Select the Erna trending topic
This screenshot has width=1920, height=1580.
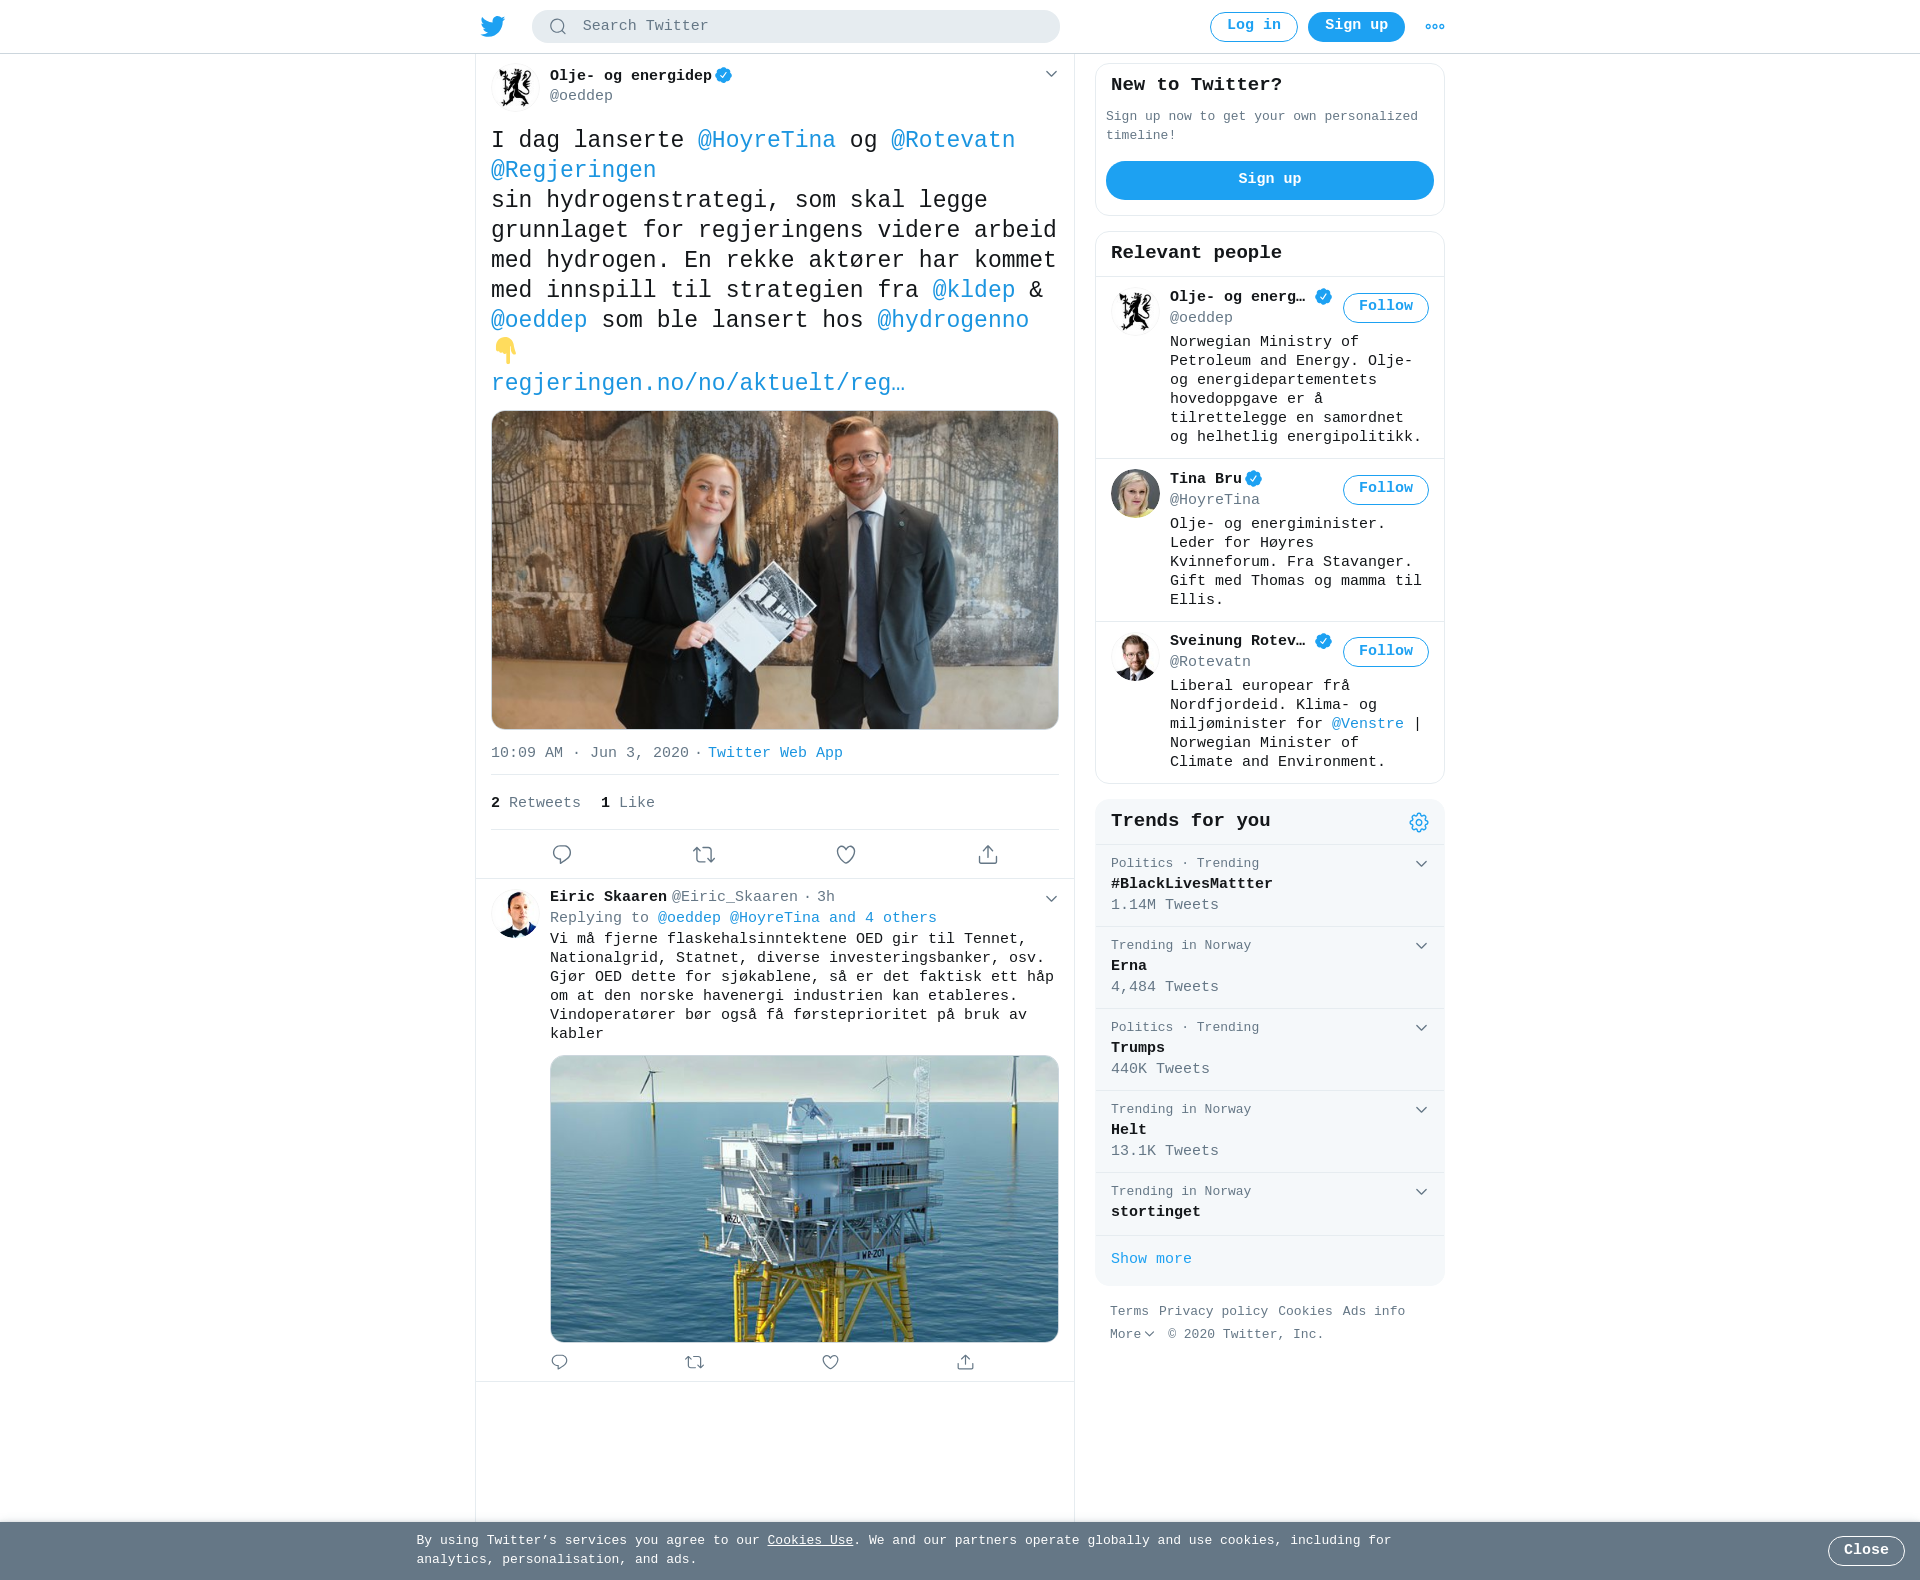[1269, 967]
